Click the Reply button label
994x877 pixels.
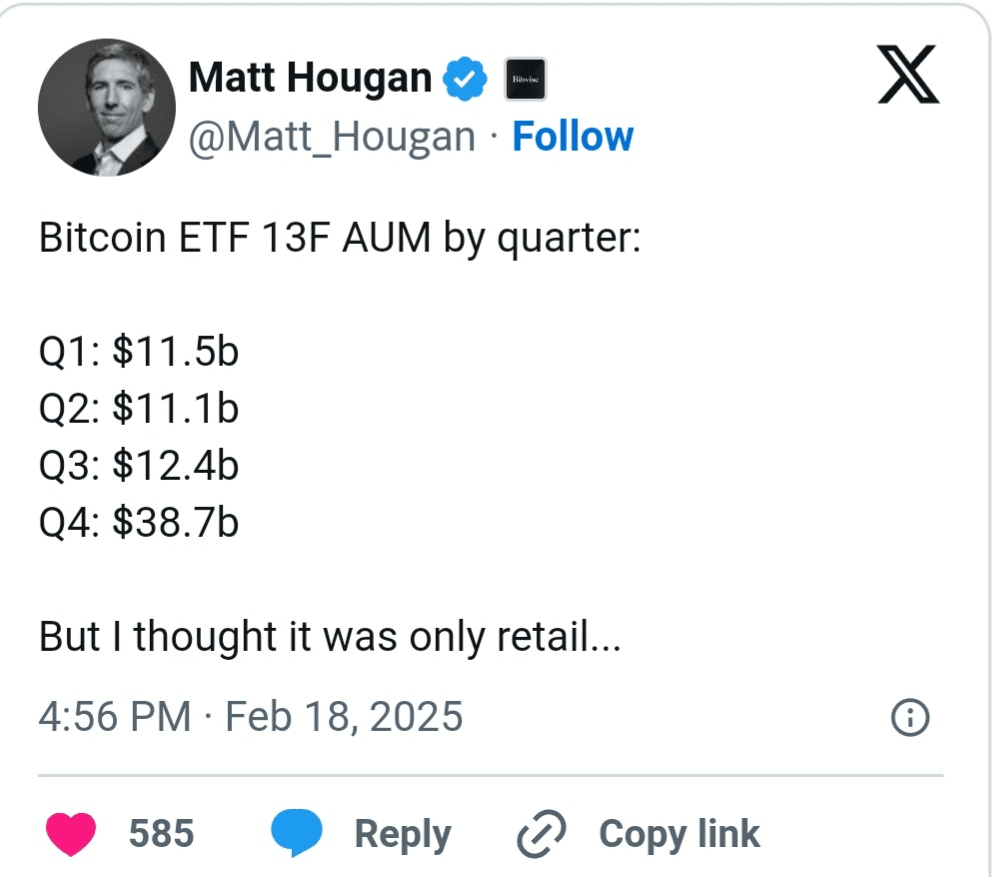[x=402, y=834]
